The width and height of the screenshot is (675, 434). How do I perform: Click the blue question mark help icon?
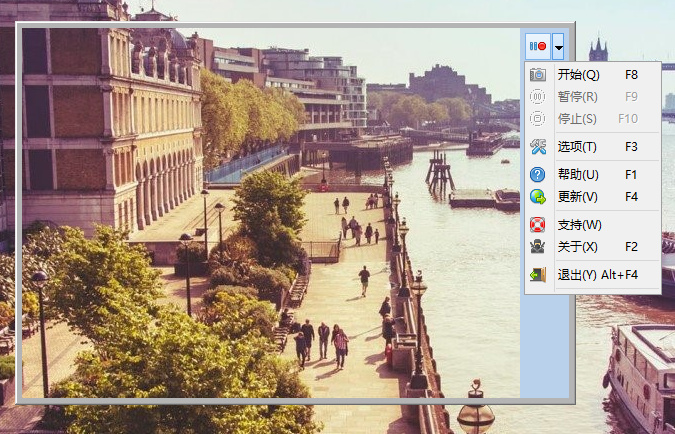tap(538, 175)
